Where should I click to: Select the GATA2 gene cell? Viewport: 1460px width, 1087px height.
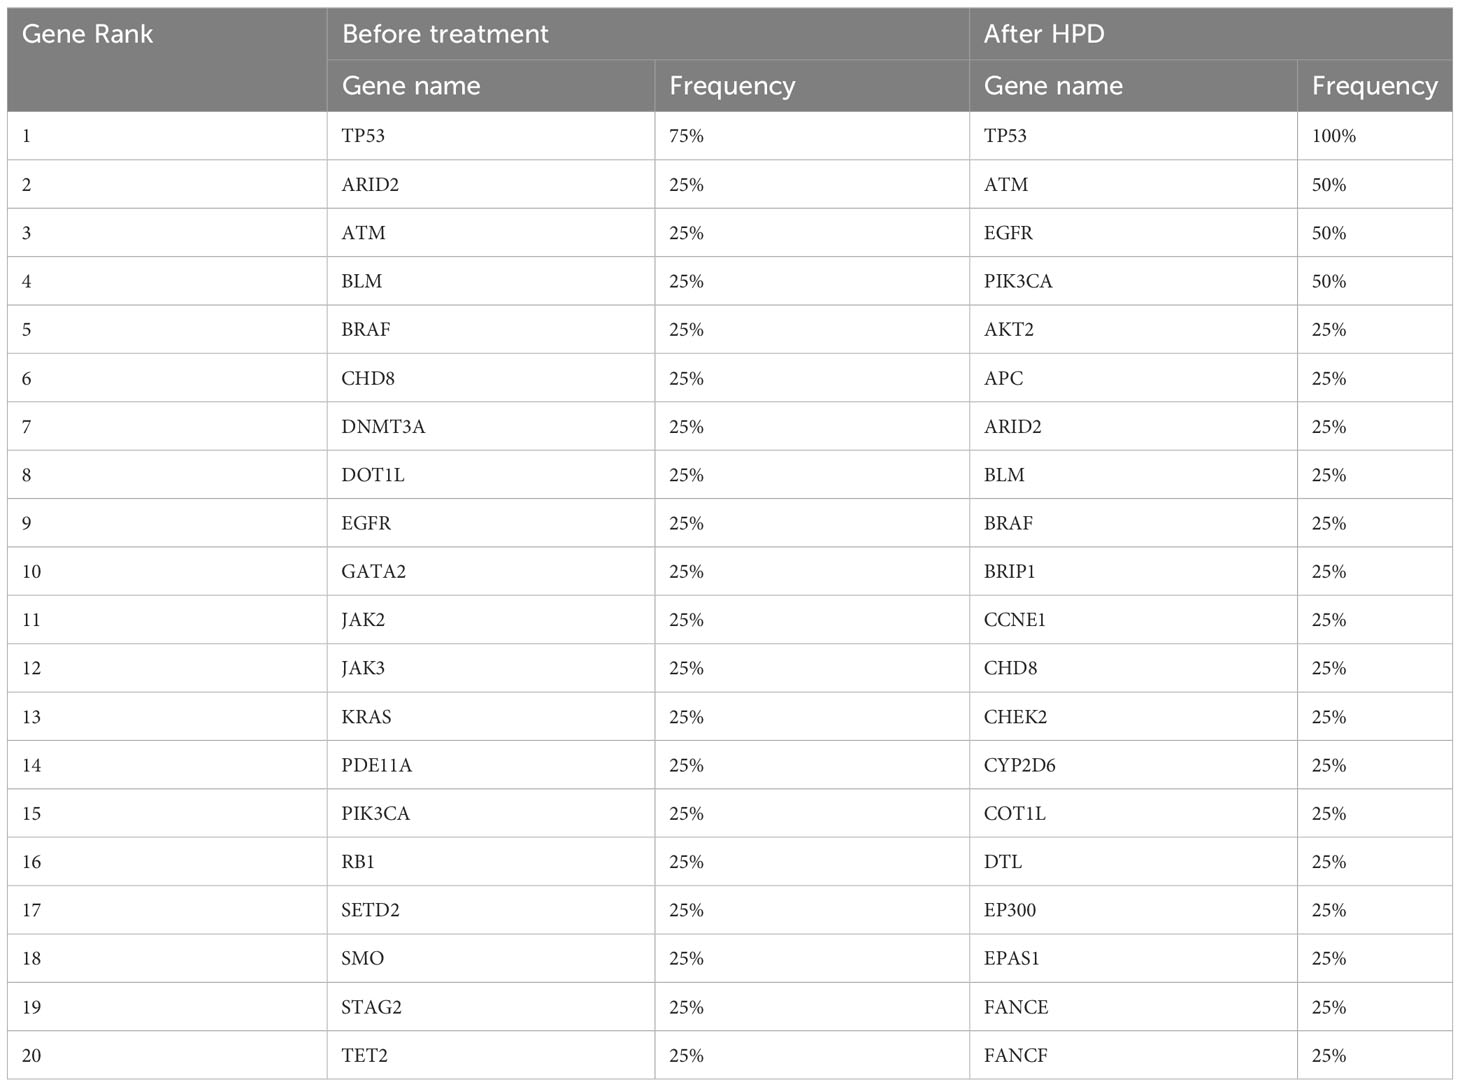point(491,572)
